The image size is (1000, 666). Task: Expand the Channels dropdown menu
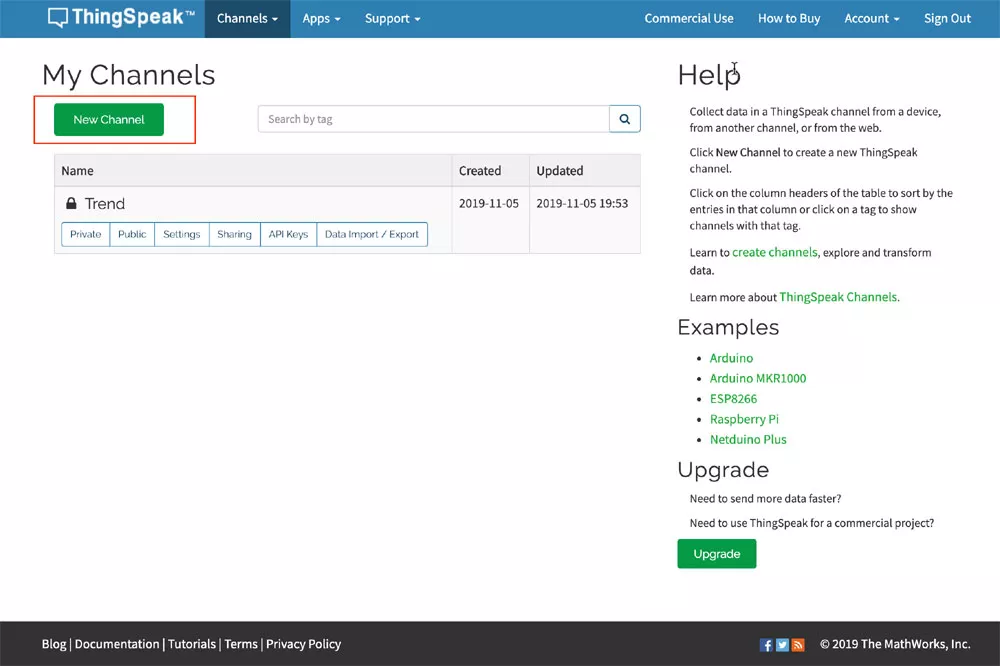pos(247,19)
